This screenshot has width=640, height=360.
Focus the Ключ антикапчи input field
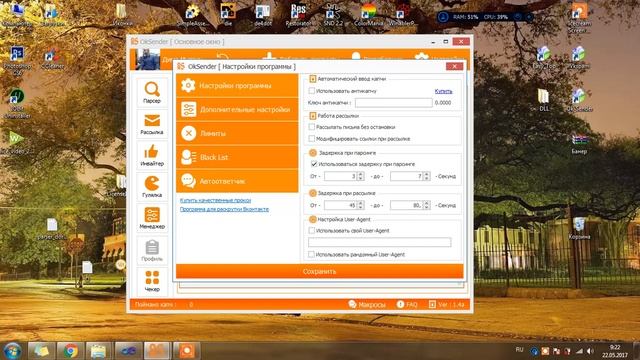393,103
